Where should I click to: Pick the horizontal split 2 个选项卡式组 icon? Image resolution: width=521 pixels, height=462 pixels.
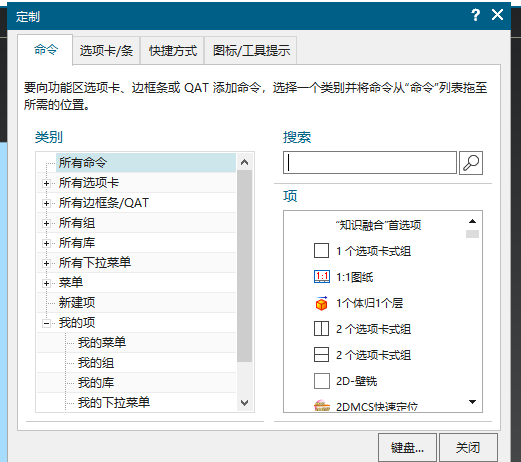click(321, 355)
